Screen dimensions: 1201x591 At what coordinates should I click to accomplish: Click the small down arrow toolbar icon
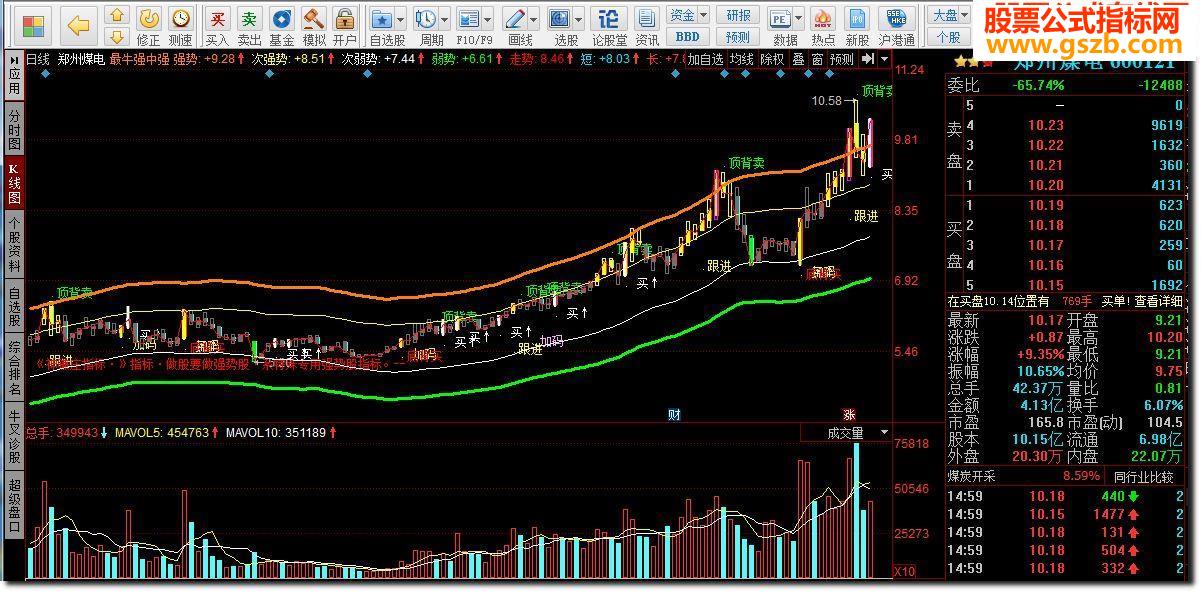click(118, 36)
